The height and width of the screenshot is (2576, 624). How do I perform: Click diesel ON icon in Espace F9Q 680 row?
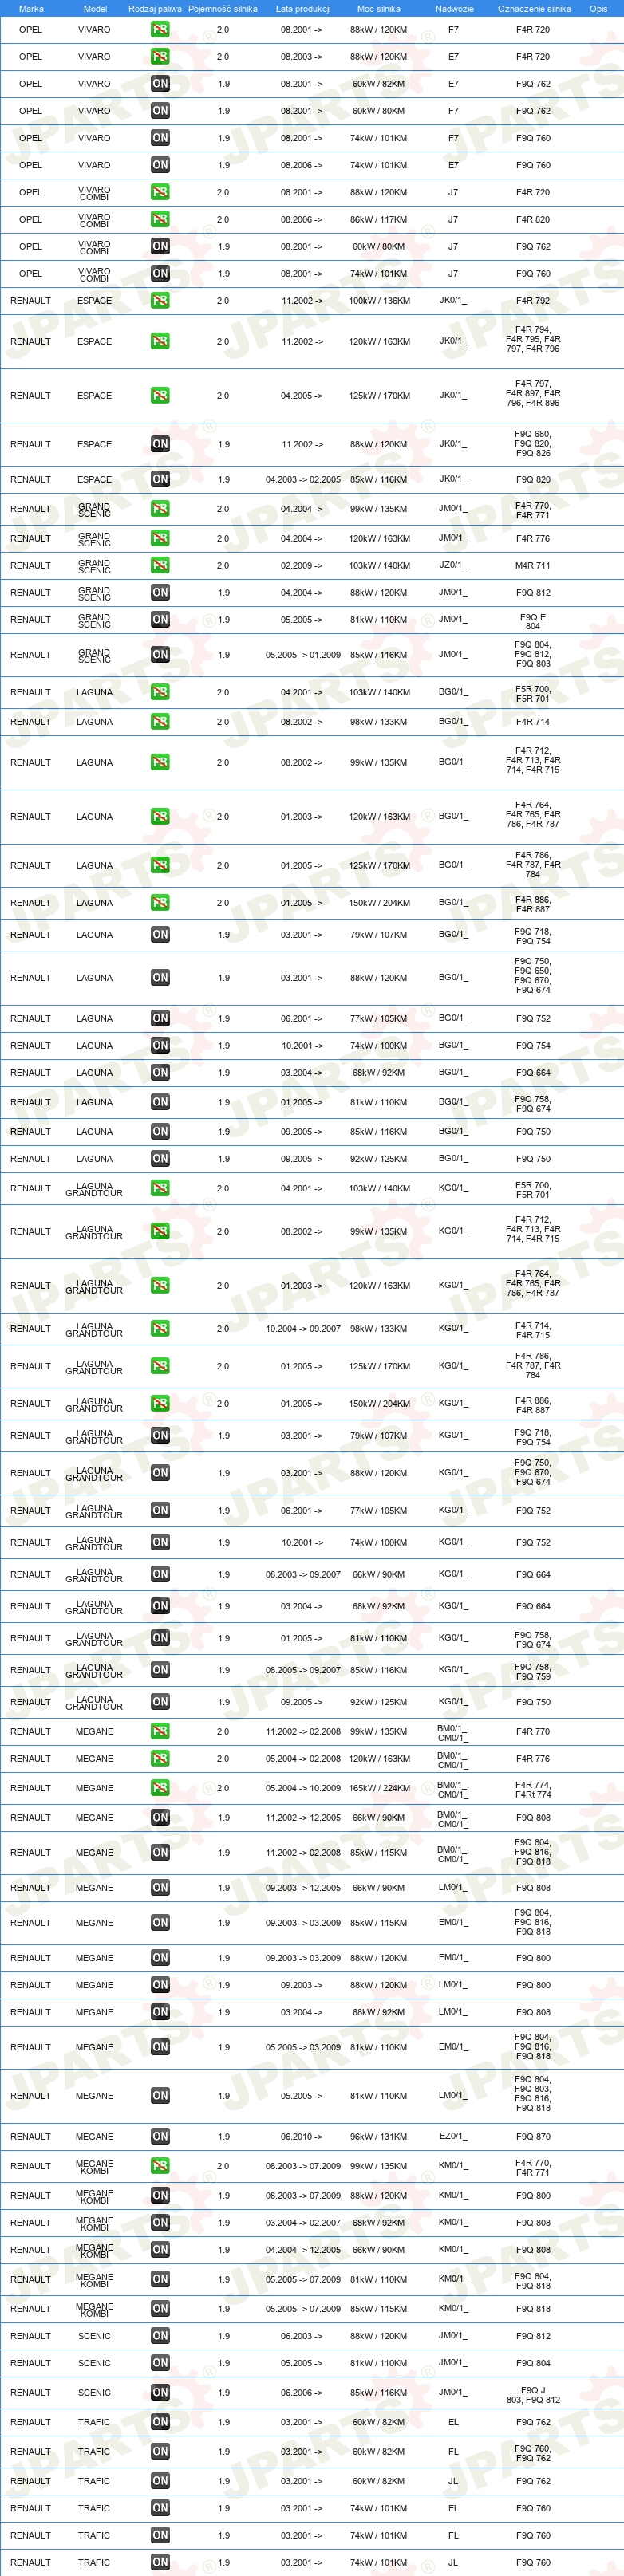(x=160, y=444)
